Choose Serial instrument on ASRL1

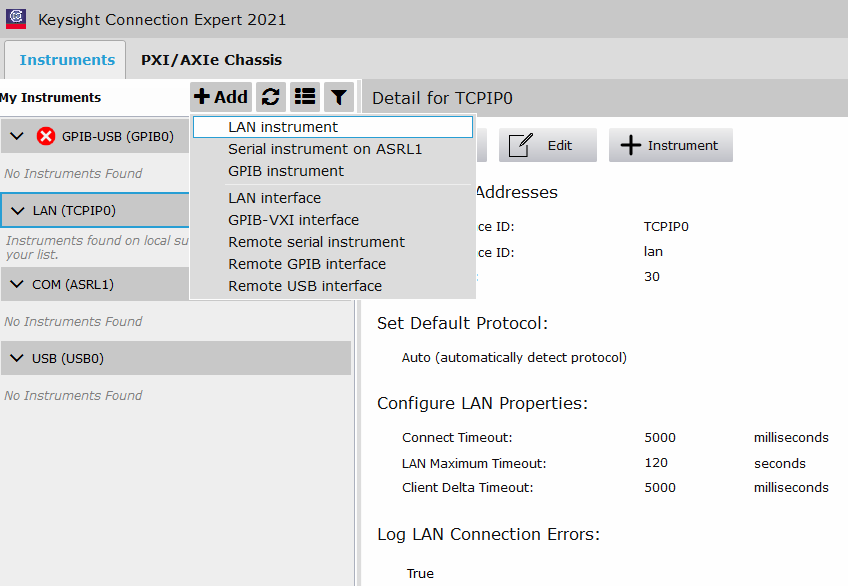[x=333, y=149]
